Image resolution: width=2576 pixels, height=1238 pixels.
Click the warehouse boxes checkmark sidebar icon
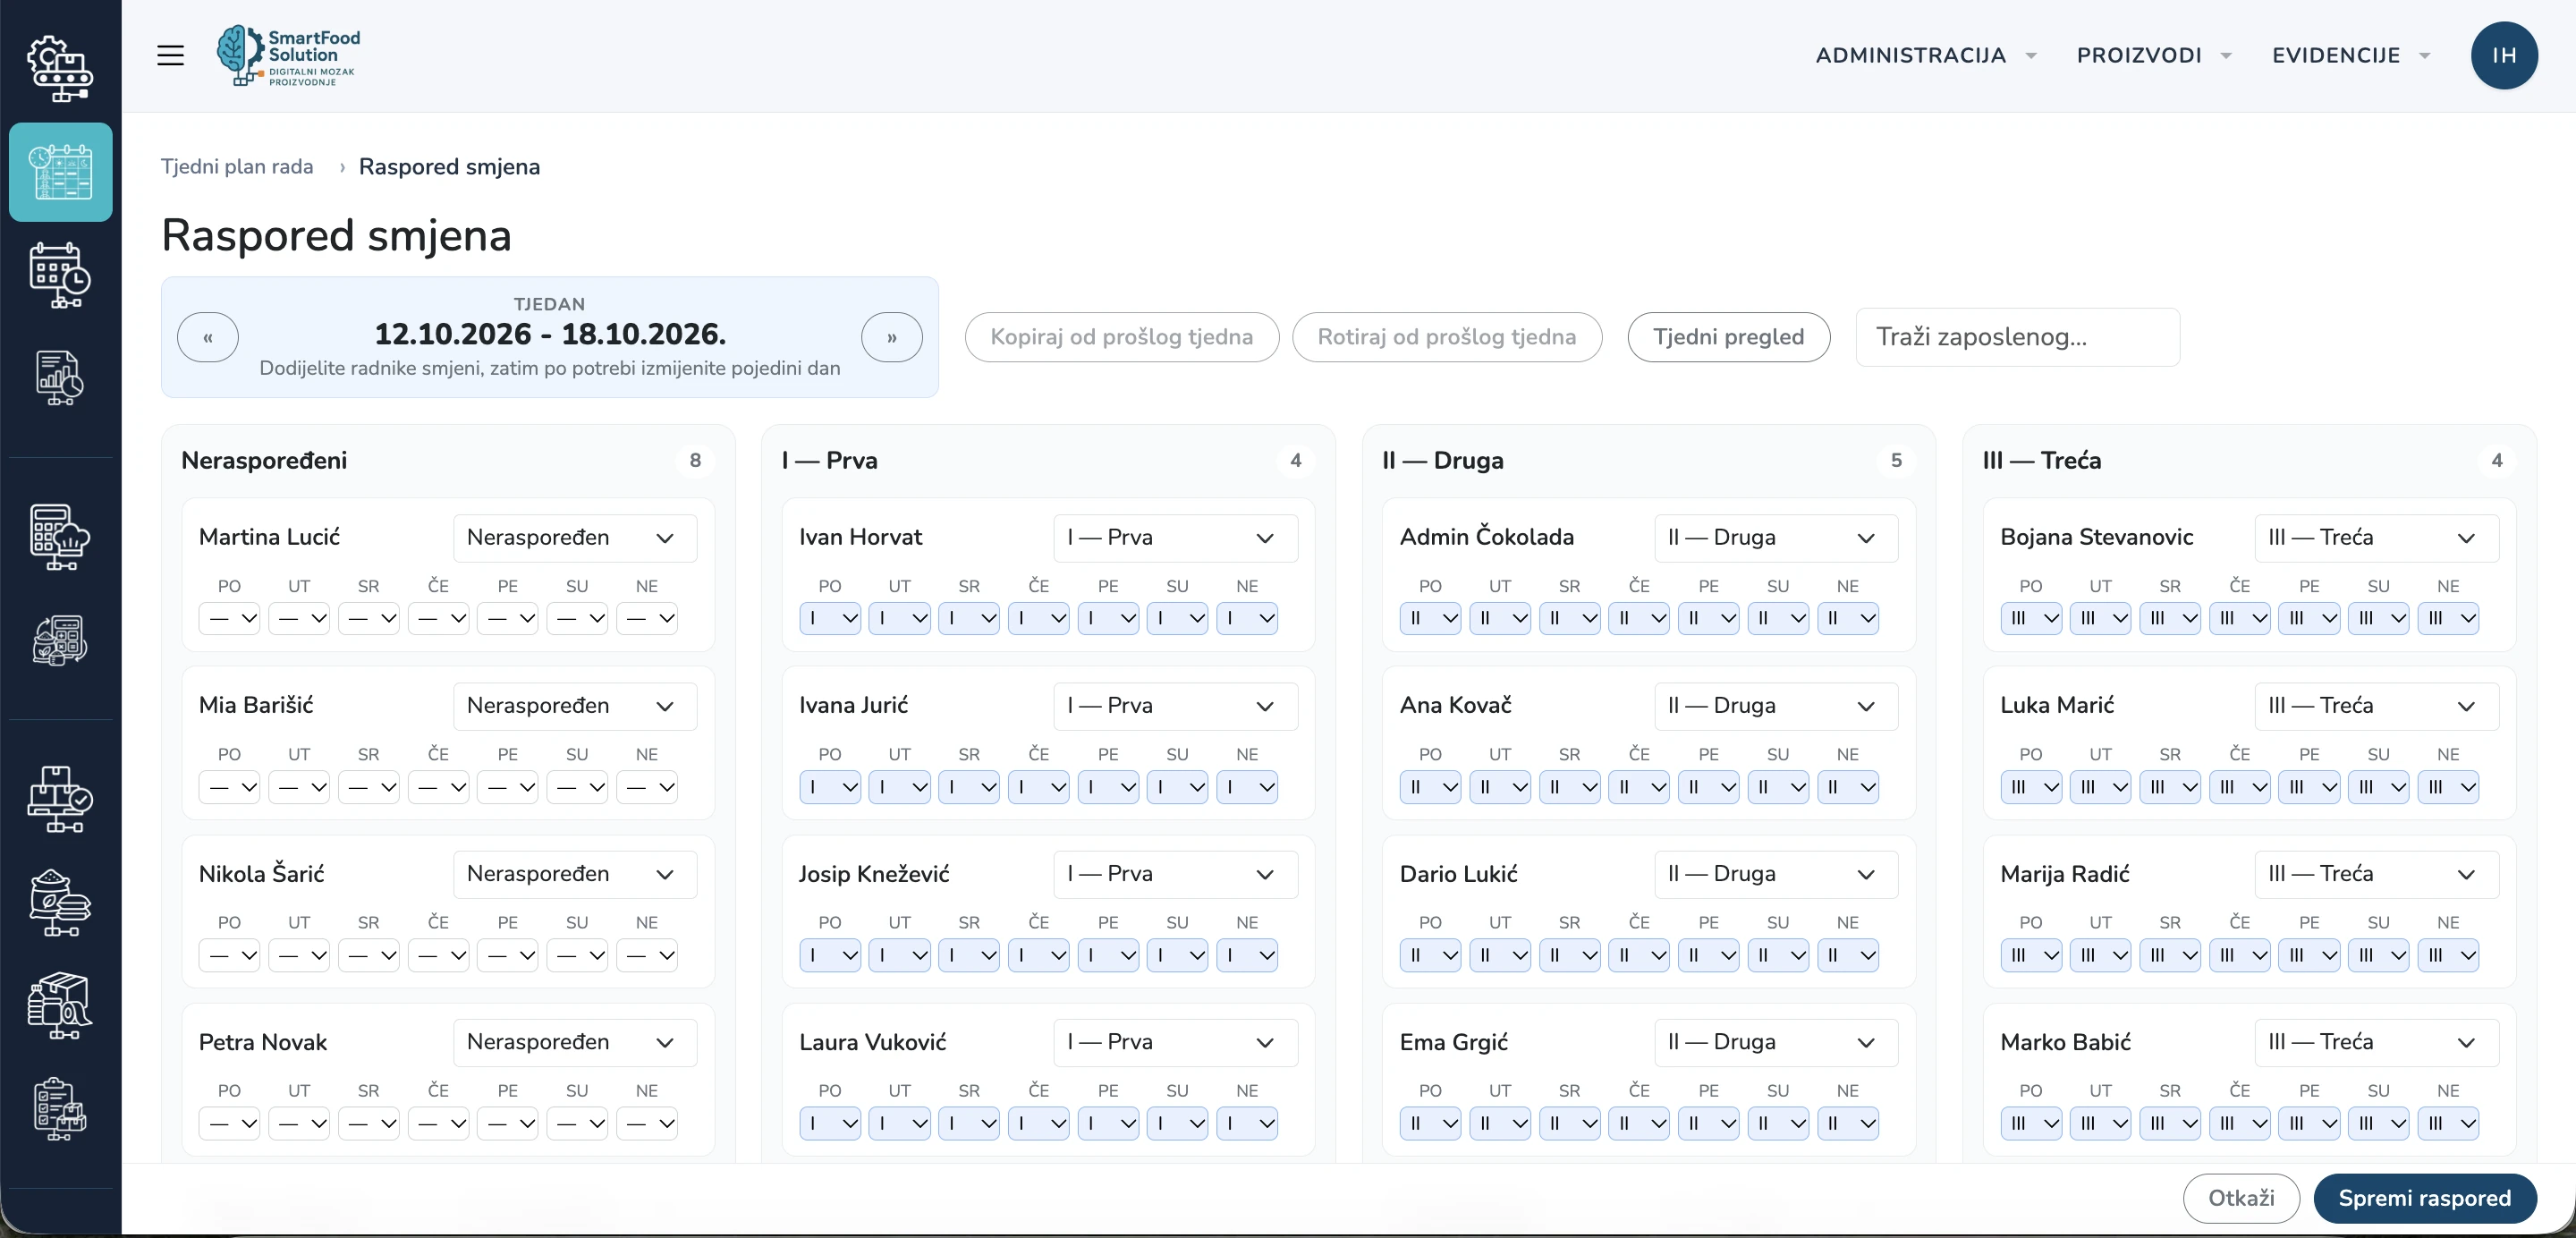coord(61,799)
